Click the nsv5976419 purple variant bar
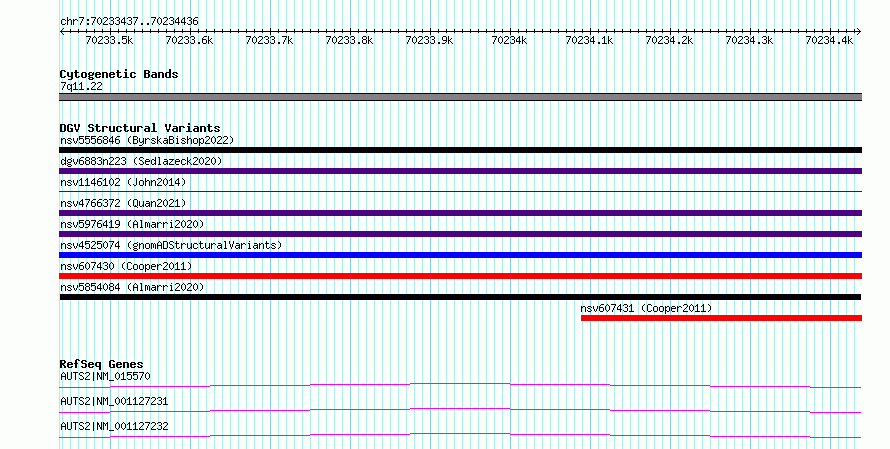Image resolution: width=890 pixels, height=449 pixels. [x=460, y=234]
